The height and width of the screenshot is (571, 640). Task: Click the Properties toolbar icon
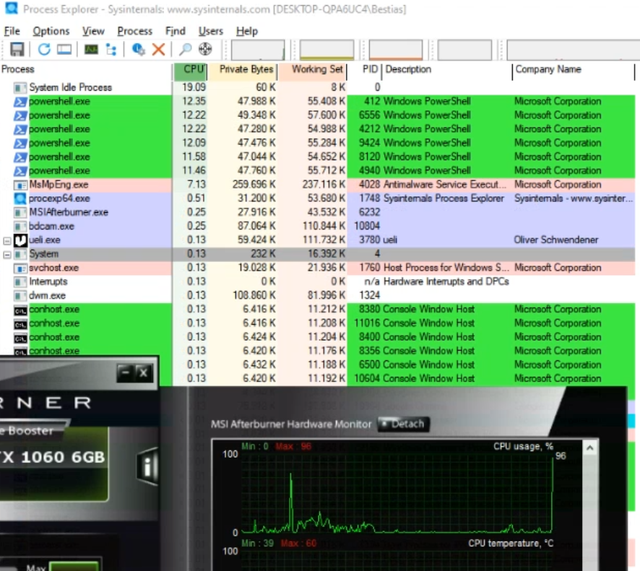138,49
